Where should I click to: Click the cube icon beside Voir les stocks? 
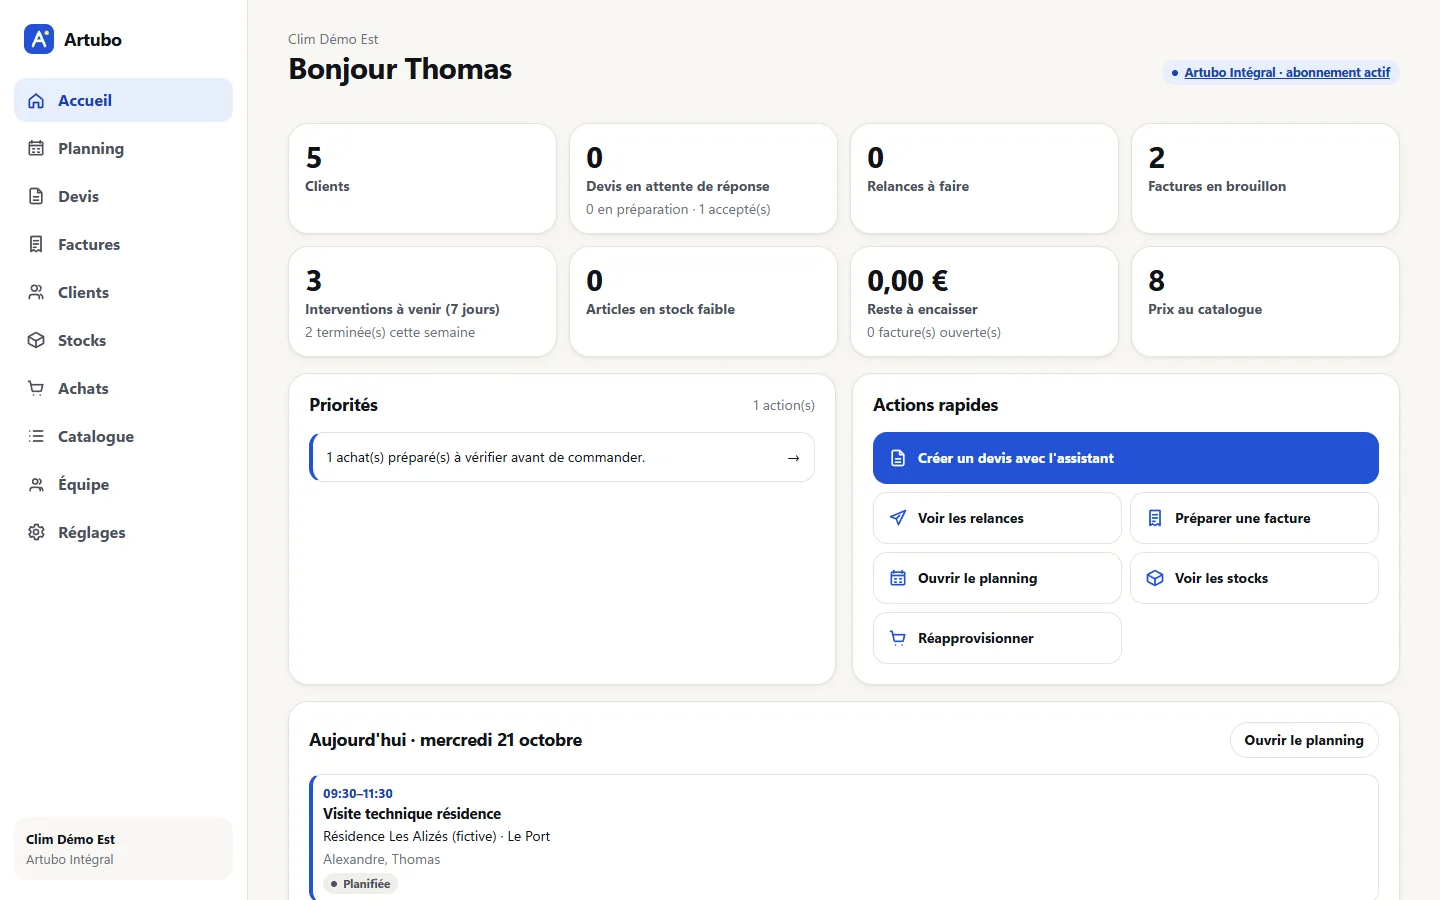point(1155,578)
